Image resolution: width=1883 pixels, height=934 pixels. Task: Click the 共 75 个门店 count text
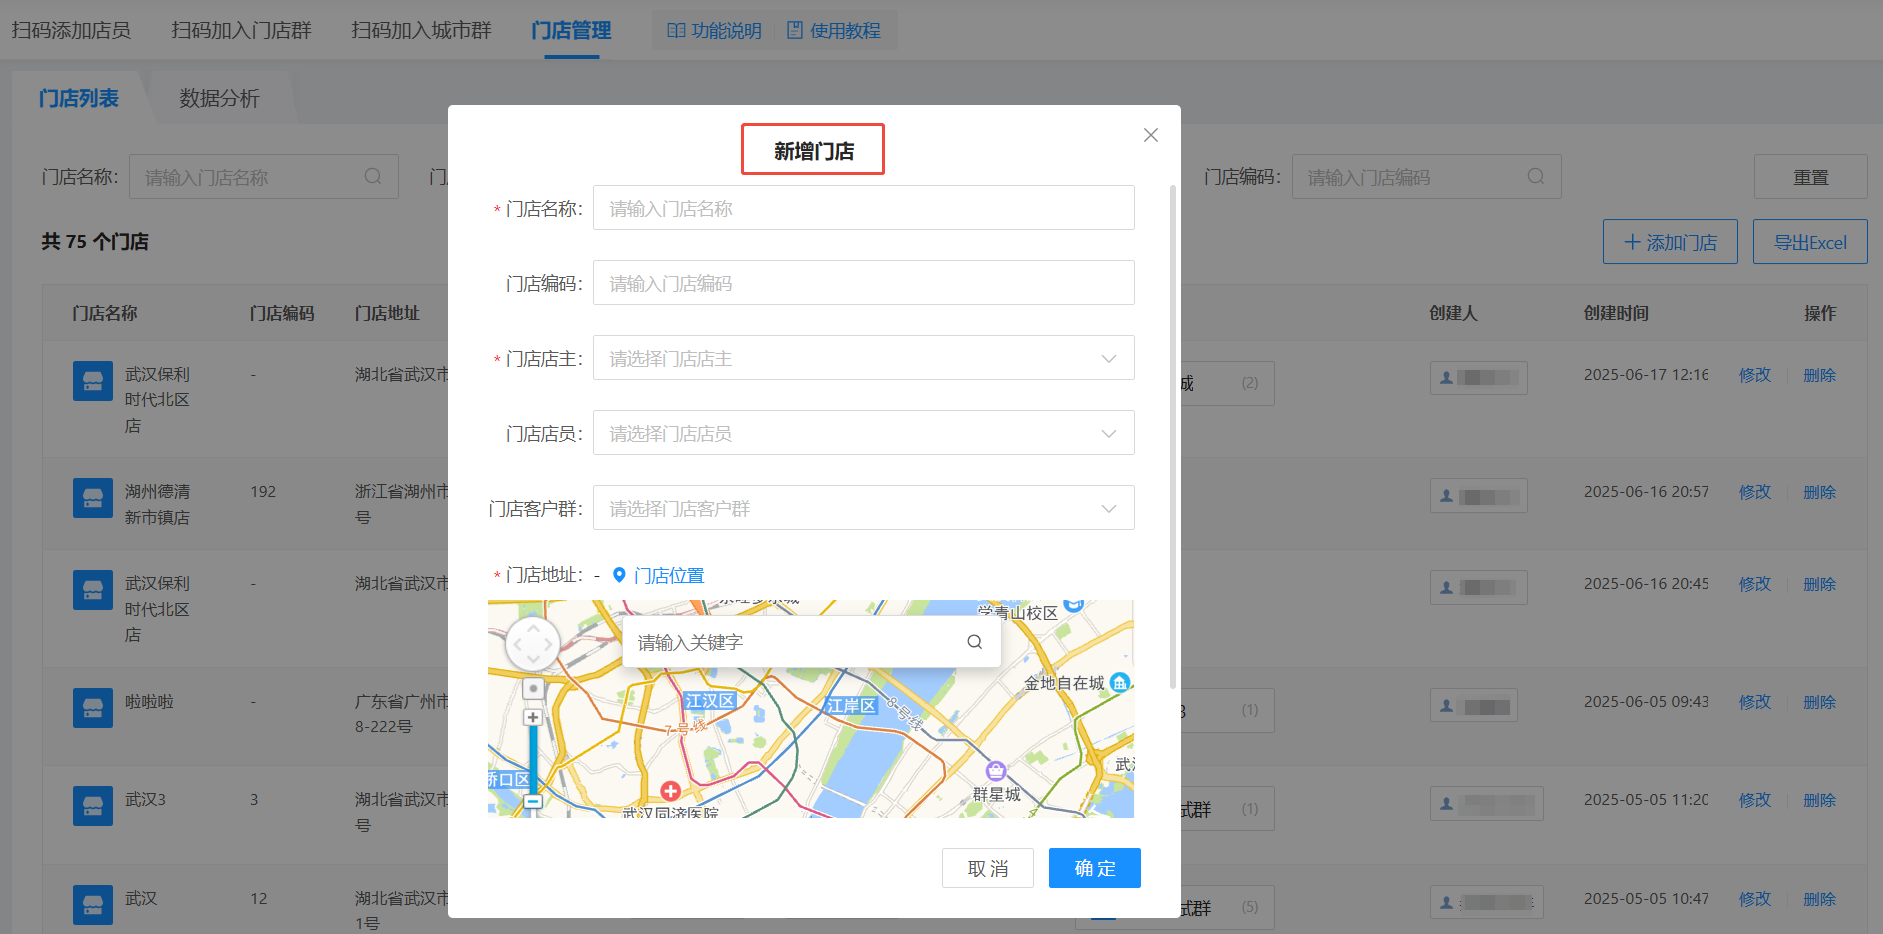tap(95, 241)
